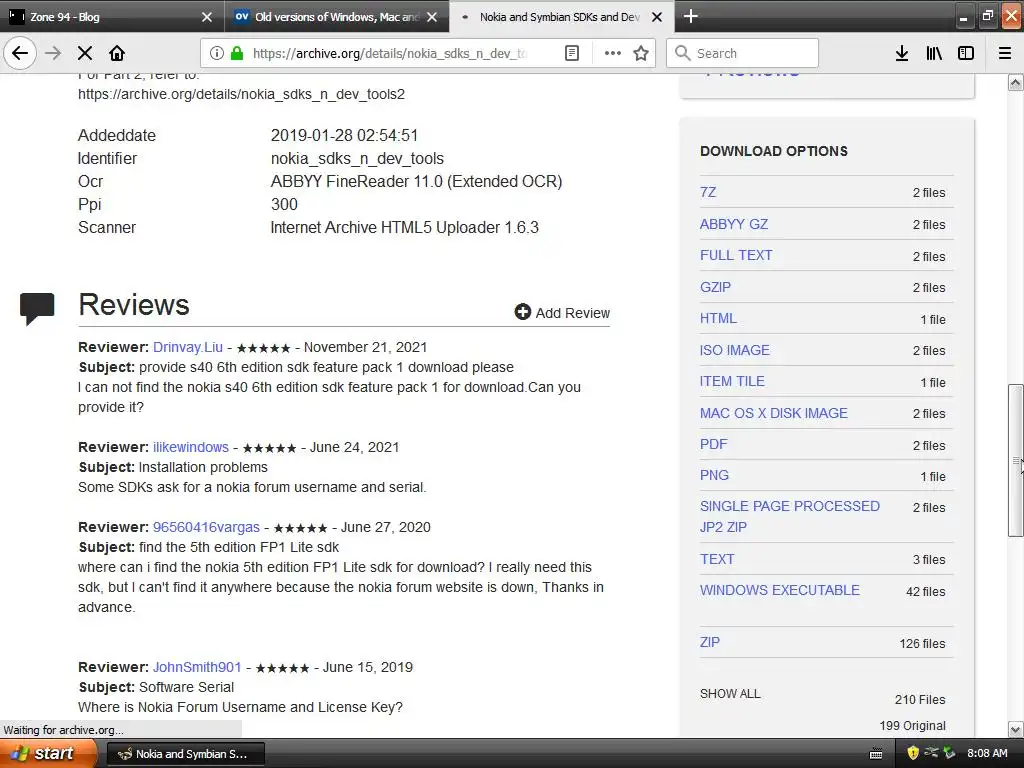Expand the PDF download option
Screen dimensions: 1024x768
click(713, 444)
